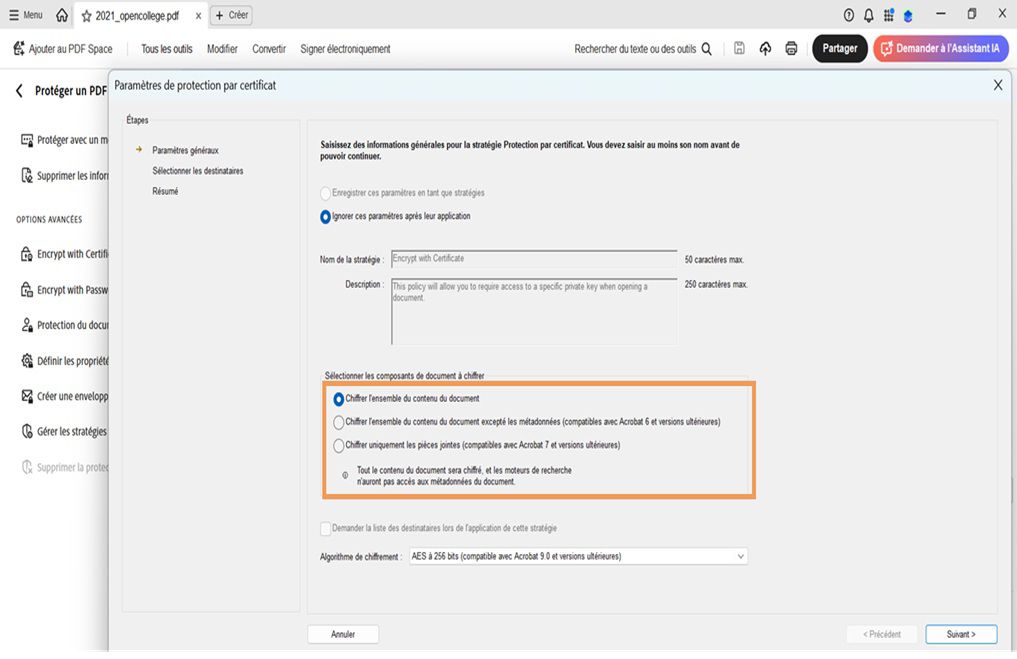This screenshot has width=1017, height=659.
Task: Star the 2021_opencollege.pdf tab
Action: point(86,16)
